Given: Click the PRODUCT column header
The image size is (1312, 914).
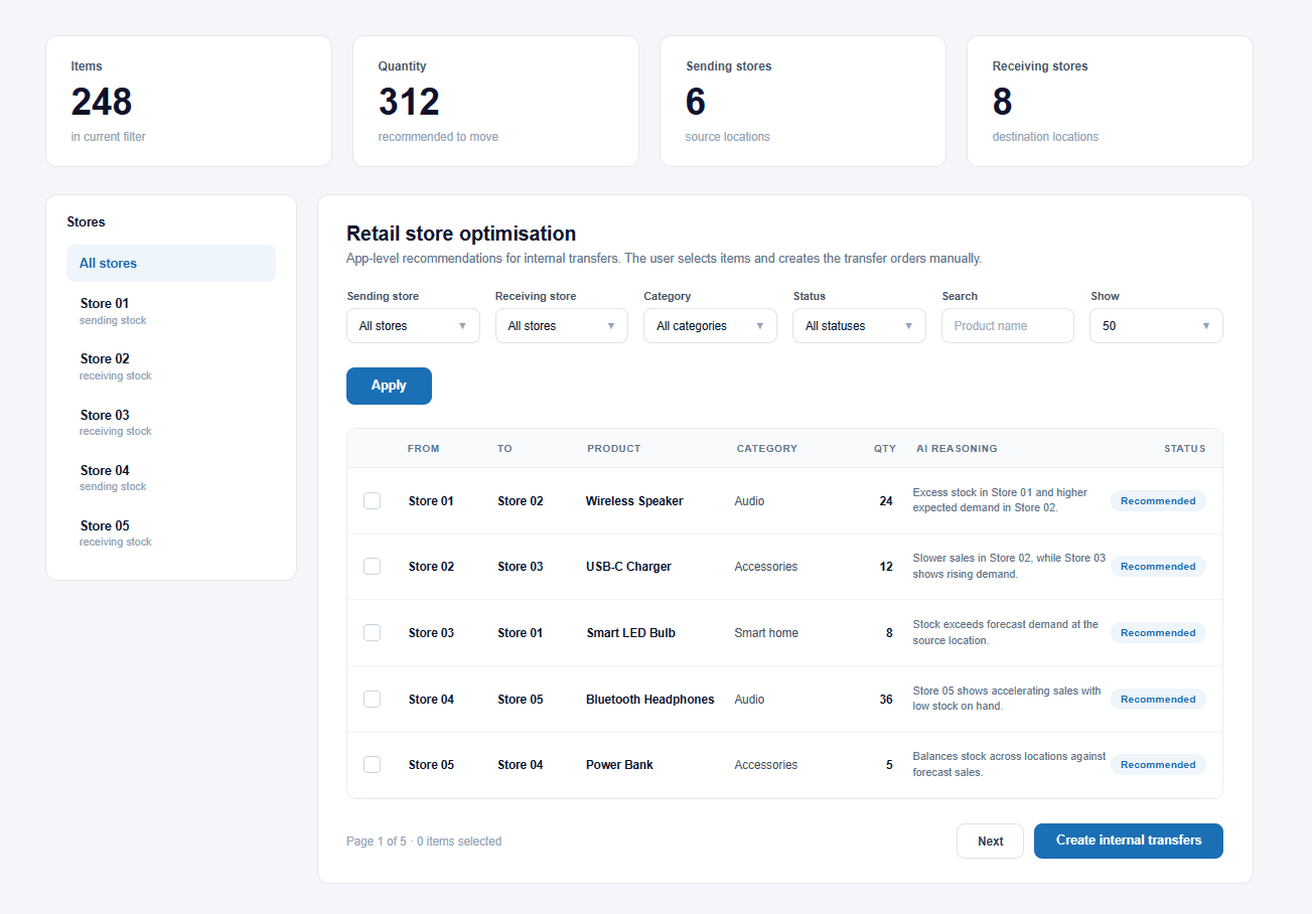Looking at the screenshot, I should click(x=614, y=449).
